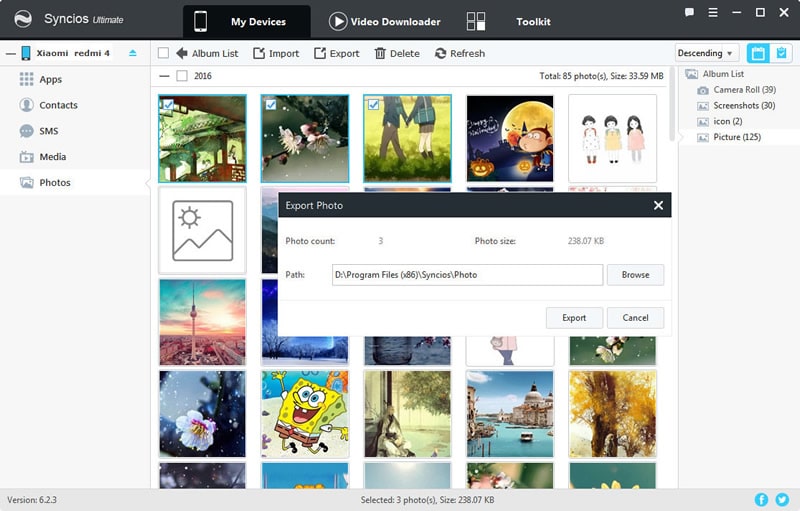Screen dimensions: 800x511
Task: Open the Facebook link icon
Action: point(761,500)
